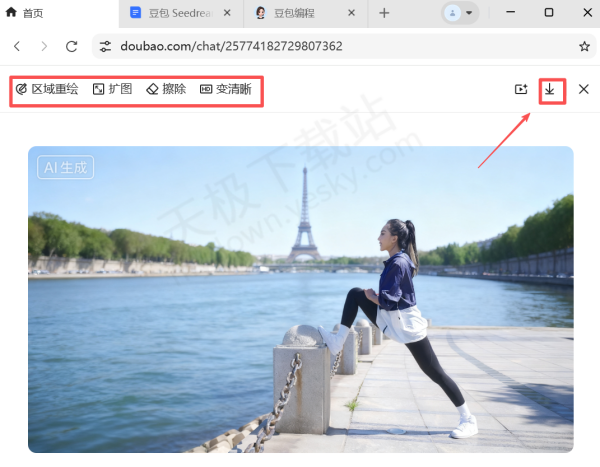Click the doubao.com address bar URL
Screen dimensions: 600x467
[x=230, y=46]
